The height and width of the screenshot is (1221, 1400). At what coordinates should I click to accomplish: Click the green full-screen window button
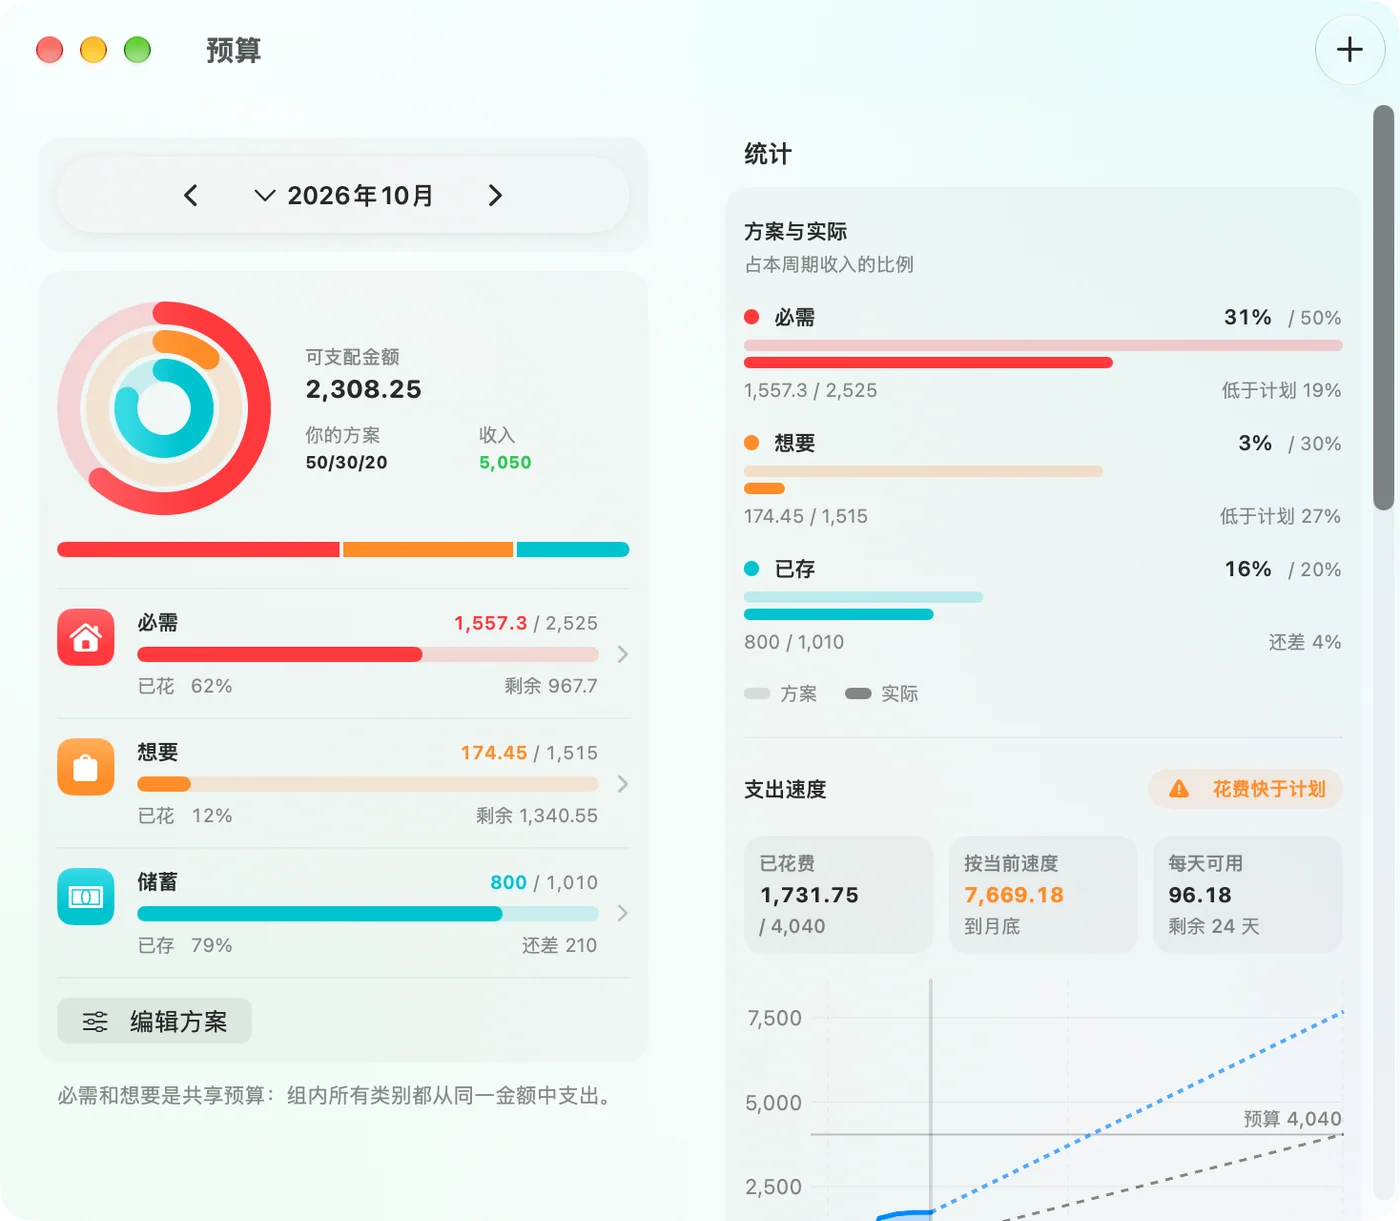click(x=137, y=50)
